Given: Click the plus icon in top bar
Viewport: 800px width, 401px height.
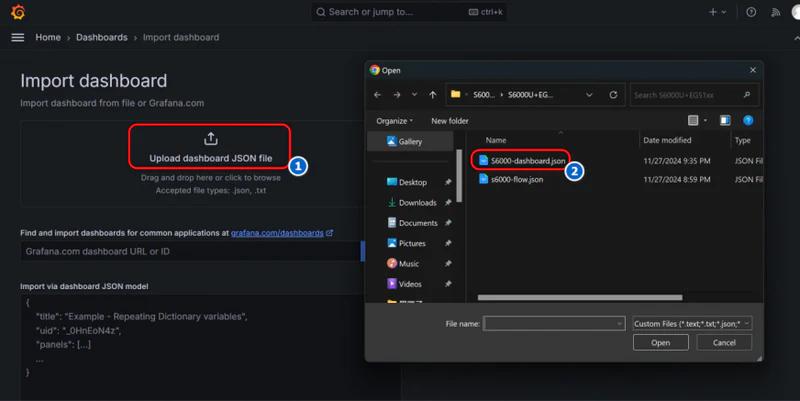Looking at the screenshot, I should 713,12.
